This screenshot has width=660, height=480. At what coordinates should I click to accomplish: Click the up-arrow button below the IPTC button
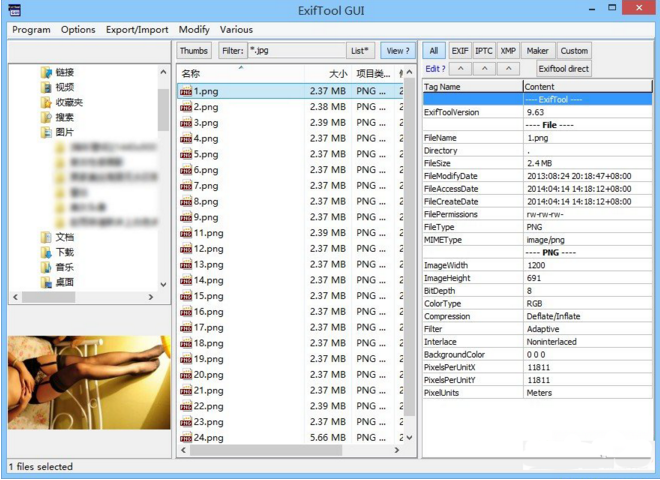pos(485,69)
